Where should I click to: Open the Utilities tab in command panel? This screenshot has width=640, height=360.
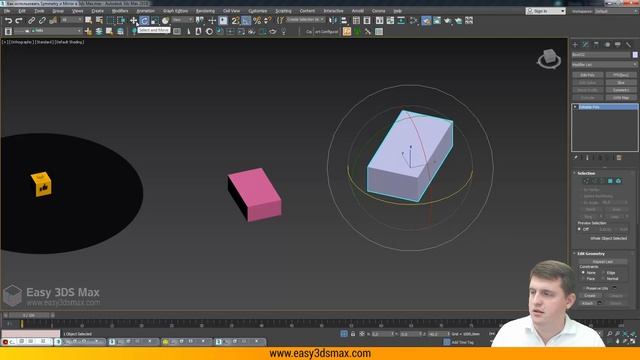coord(628,44)
